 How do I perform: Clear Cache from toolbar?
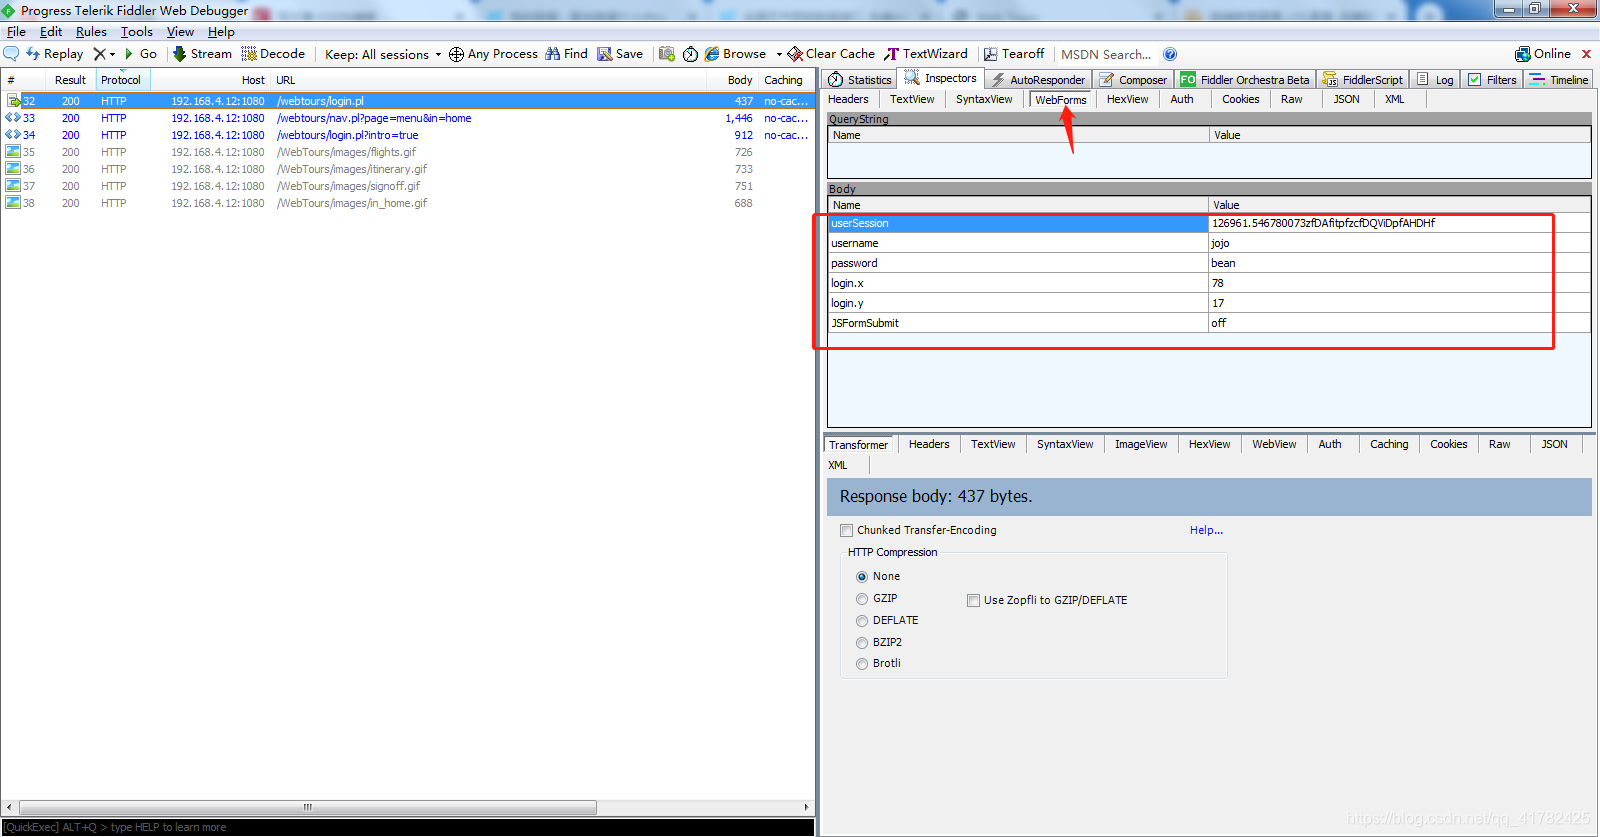(831, 54)
